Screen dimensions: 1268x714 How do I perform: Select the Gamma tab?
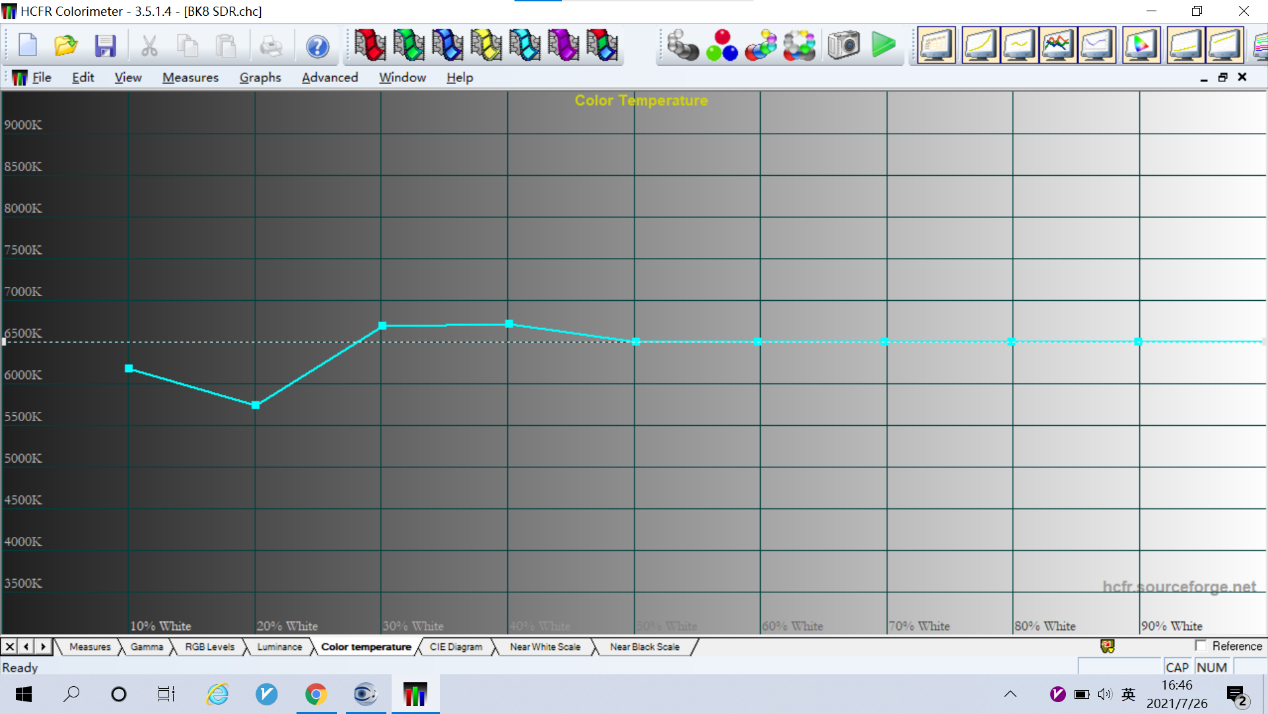[x=147, y=647]
